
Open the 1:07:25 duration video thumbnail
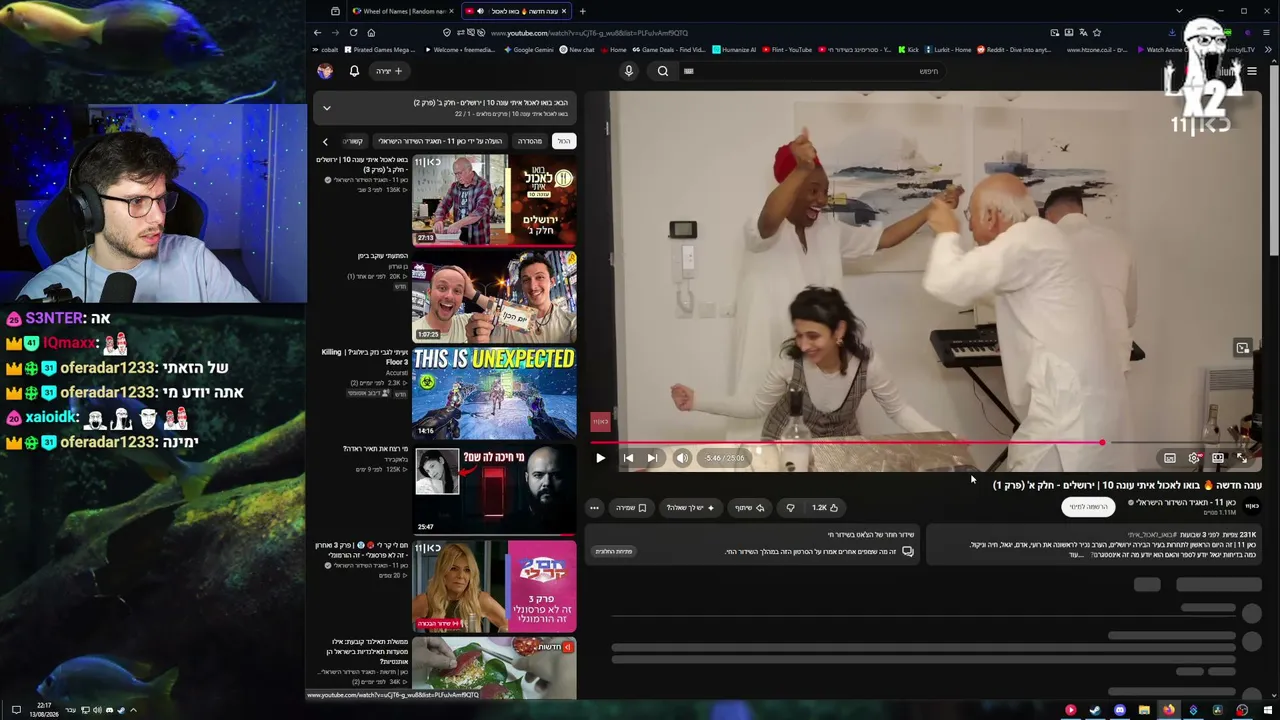[494, 295]
